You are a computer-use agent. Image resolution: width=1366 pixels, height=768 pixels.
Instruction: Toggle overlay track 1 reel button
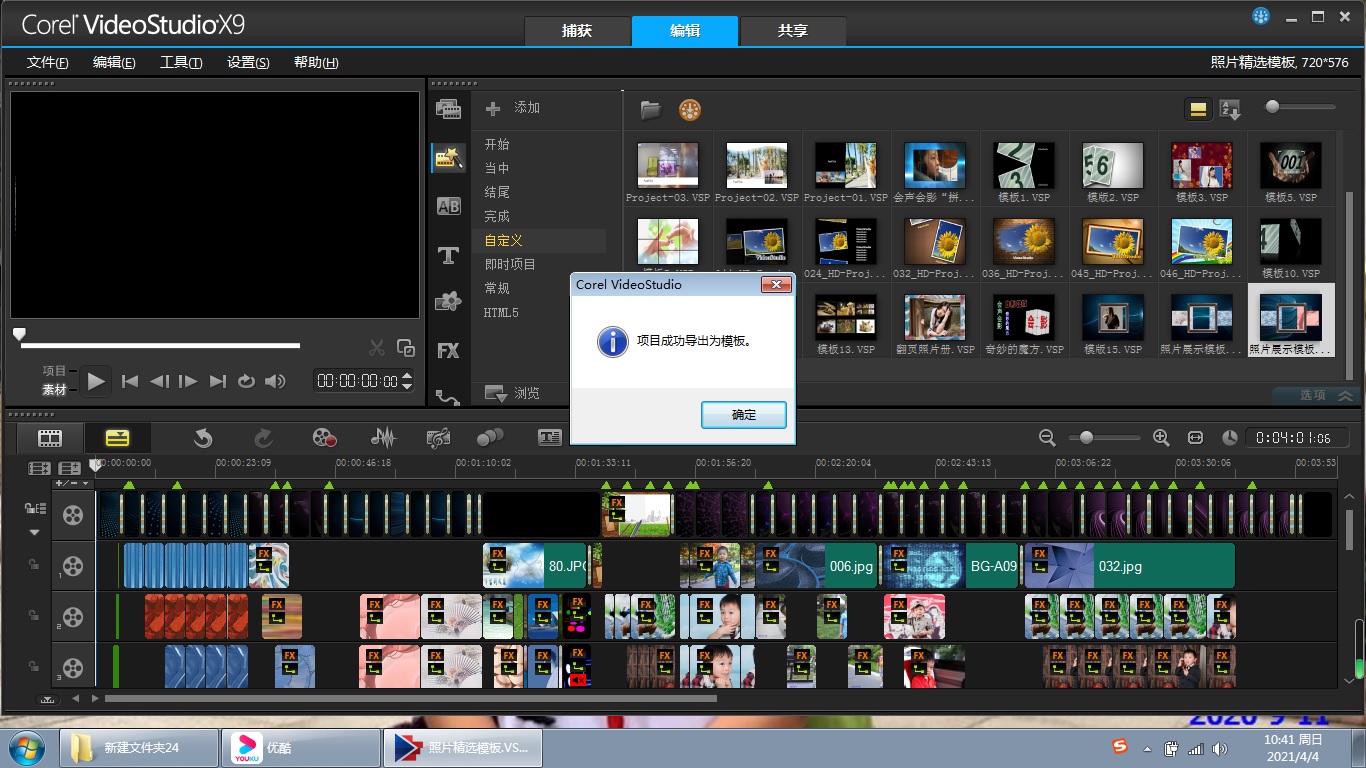pyautogui.click(x=73, y=567)
